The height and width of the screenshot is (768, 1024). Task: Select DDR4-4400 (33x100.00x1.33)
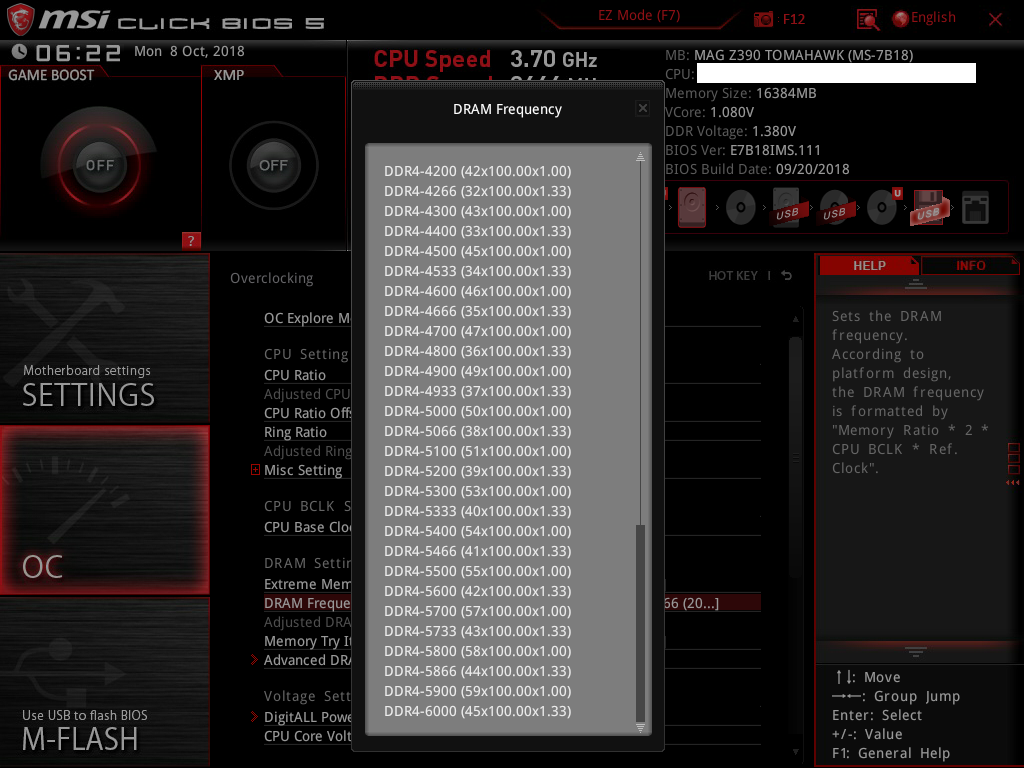[x=477, y=231]
